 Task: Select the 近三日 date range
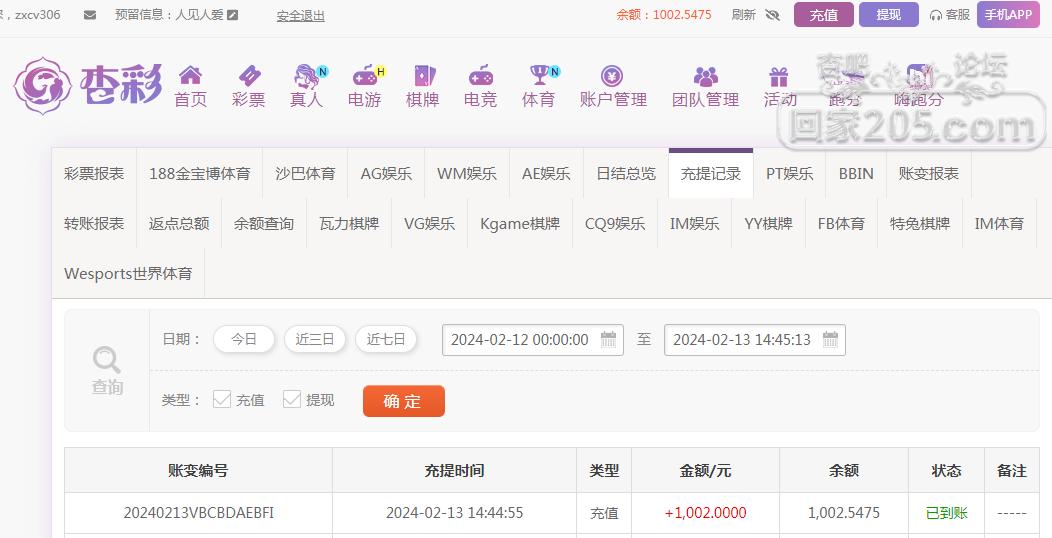tap(315, 339)
